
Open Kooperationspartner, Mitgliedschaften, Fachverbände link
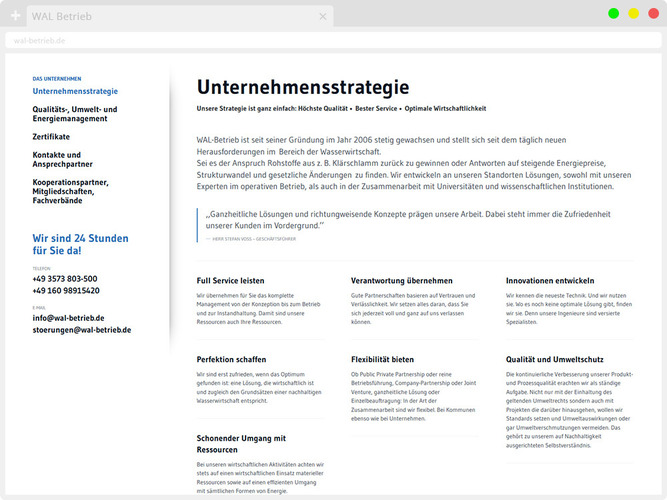[80, 188]
